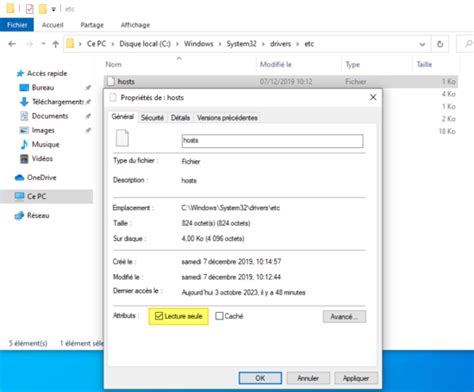Viewport: 474px width, 392px height.
Task: Open the Affichage ribbon tab
Action: coord(135,25)
